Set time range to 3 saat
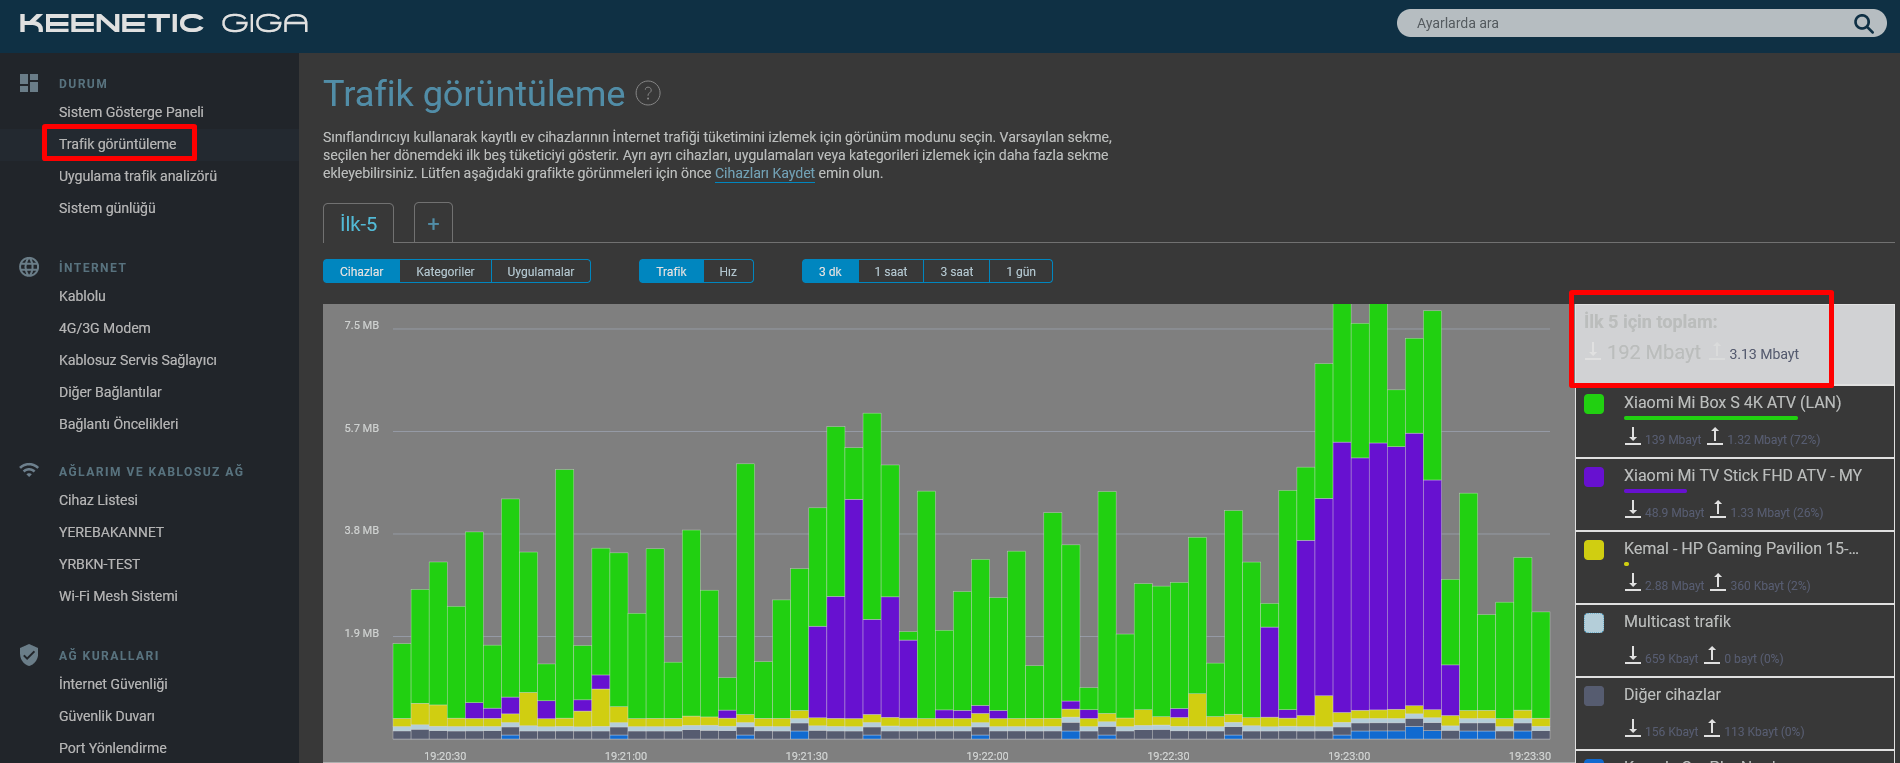 coord(957,271)
